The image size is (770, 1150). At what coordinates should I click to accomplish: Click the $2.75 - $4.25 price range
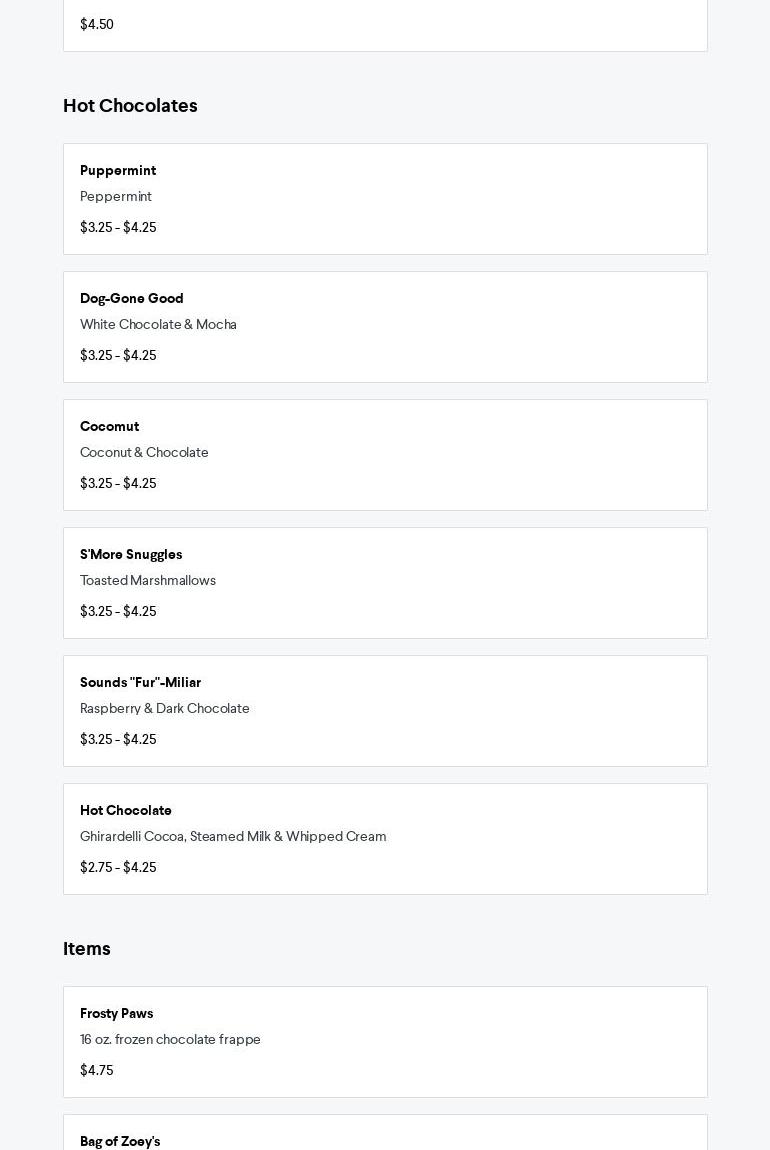click(x=118, y=867)
